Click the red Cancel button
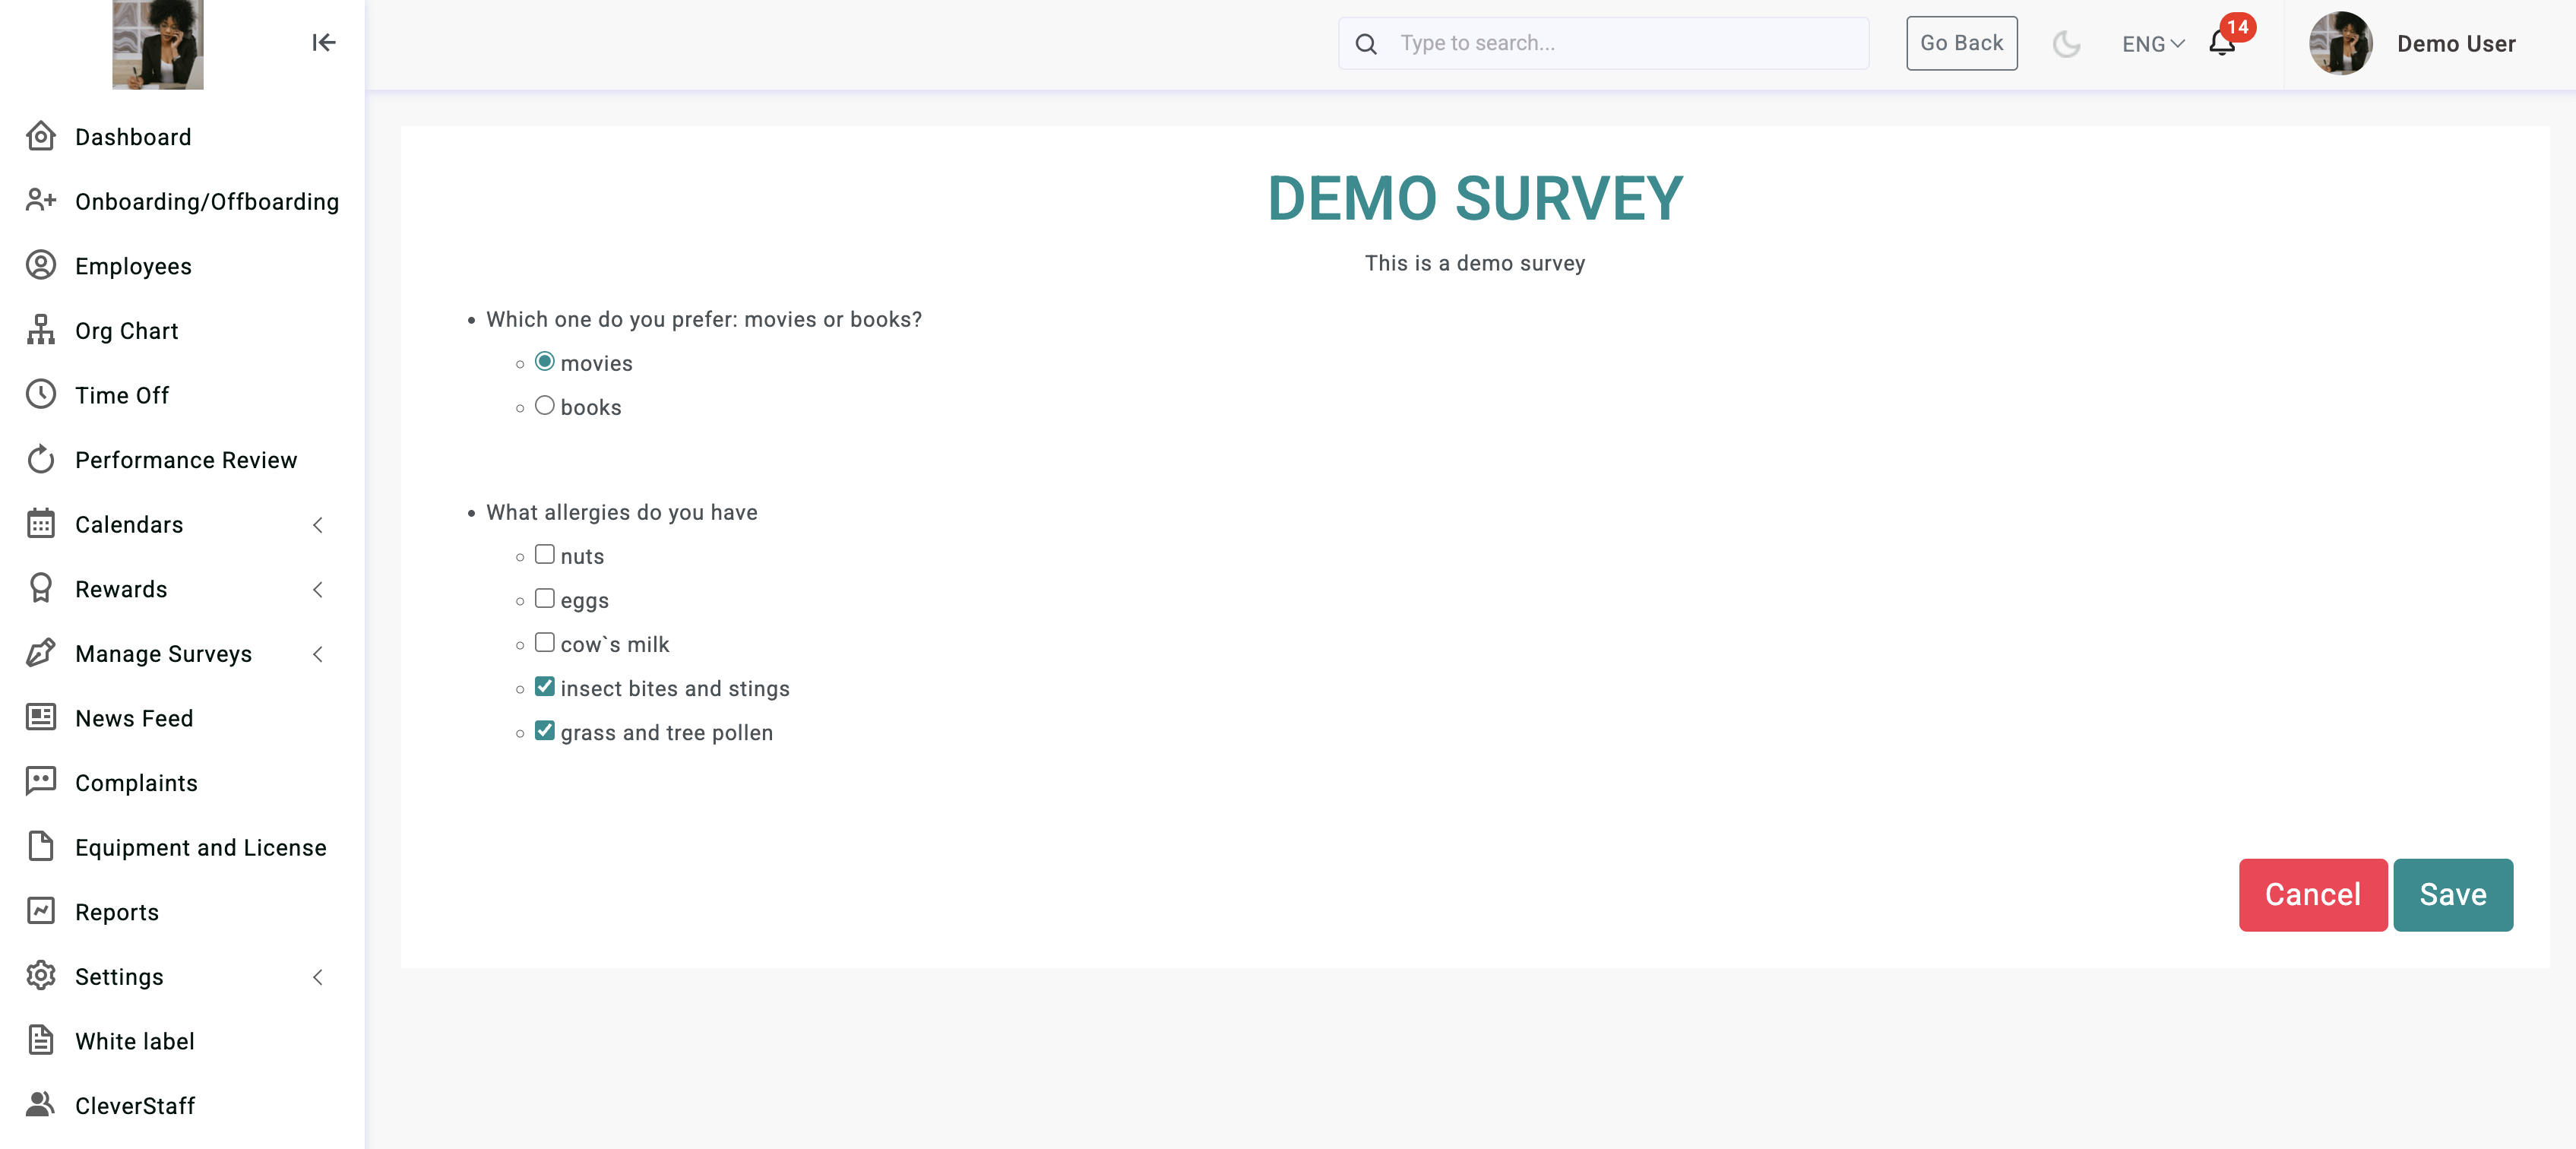The width and height of the screenshot is (2576, 1149). tap(2313, 895)
